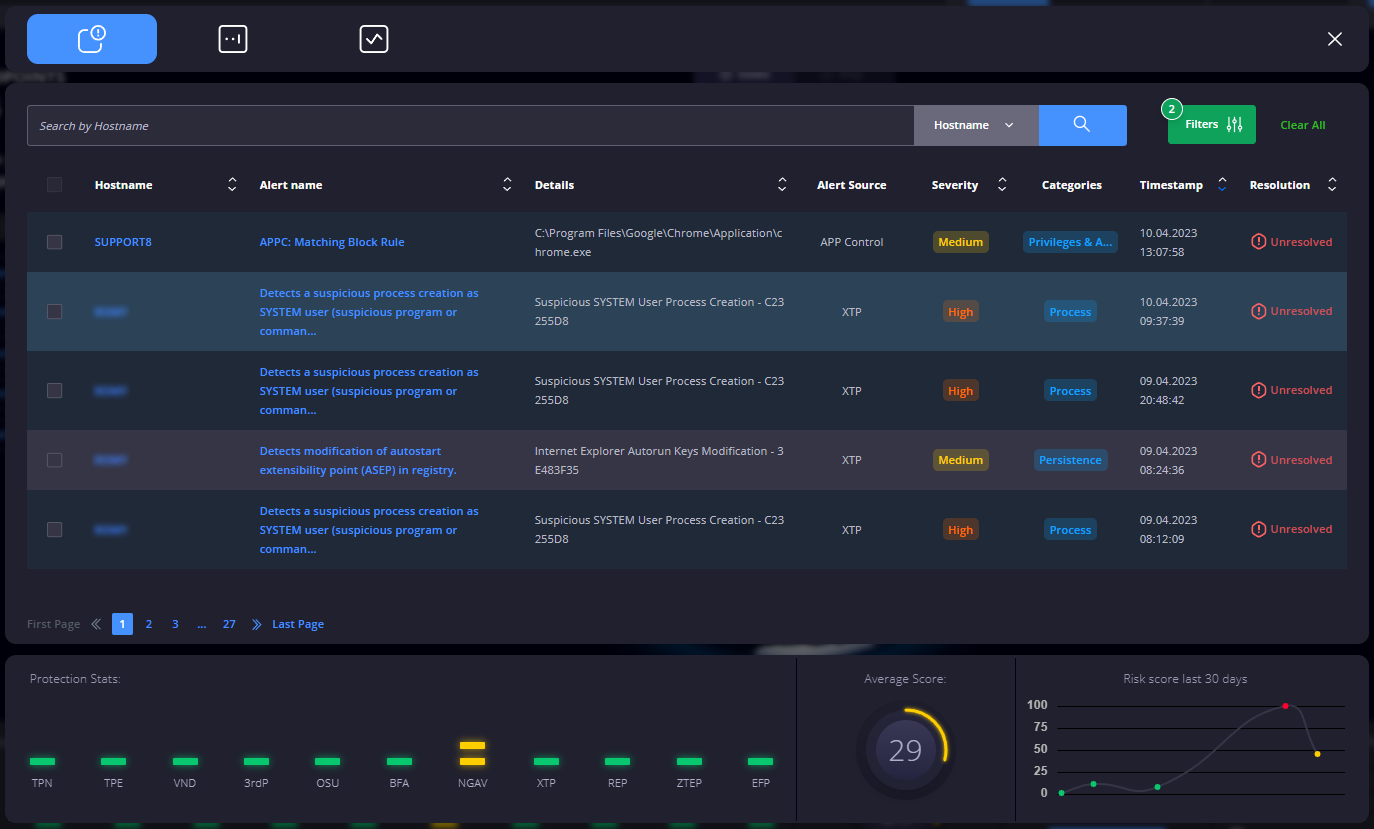Select page 1 in pagination
Viewport: 1374px width, 829px height.
[x=122, y=624]
